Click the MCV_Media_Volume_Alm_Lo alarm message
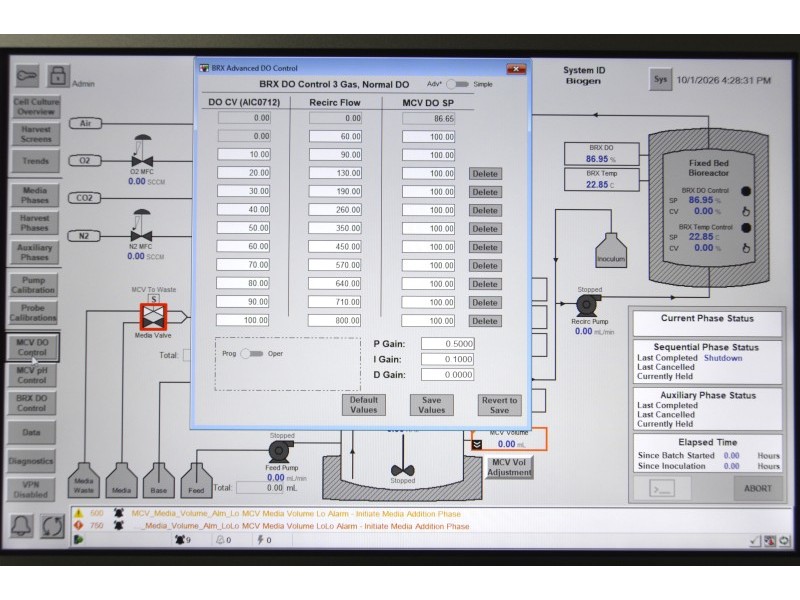Image resolution: width=800 pixels, height=600 pixels. (296, 514)
